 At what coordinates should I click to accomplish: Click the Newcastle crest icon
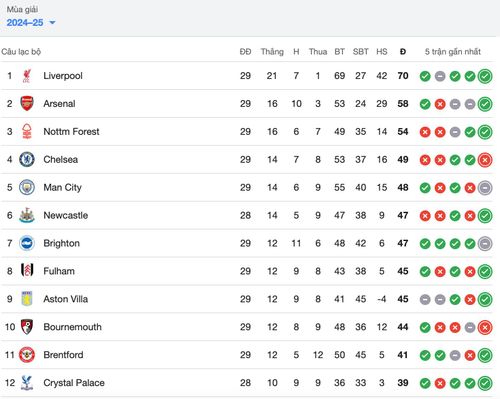[27, 215]
